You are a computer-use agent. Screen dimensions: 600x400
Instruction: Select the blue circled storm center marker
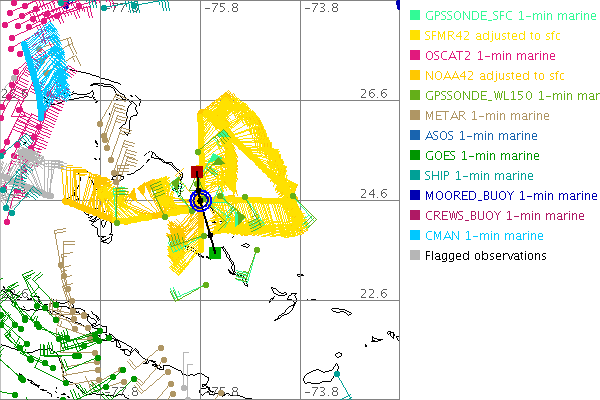(x=199, y=200)
